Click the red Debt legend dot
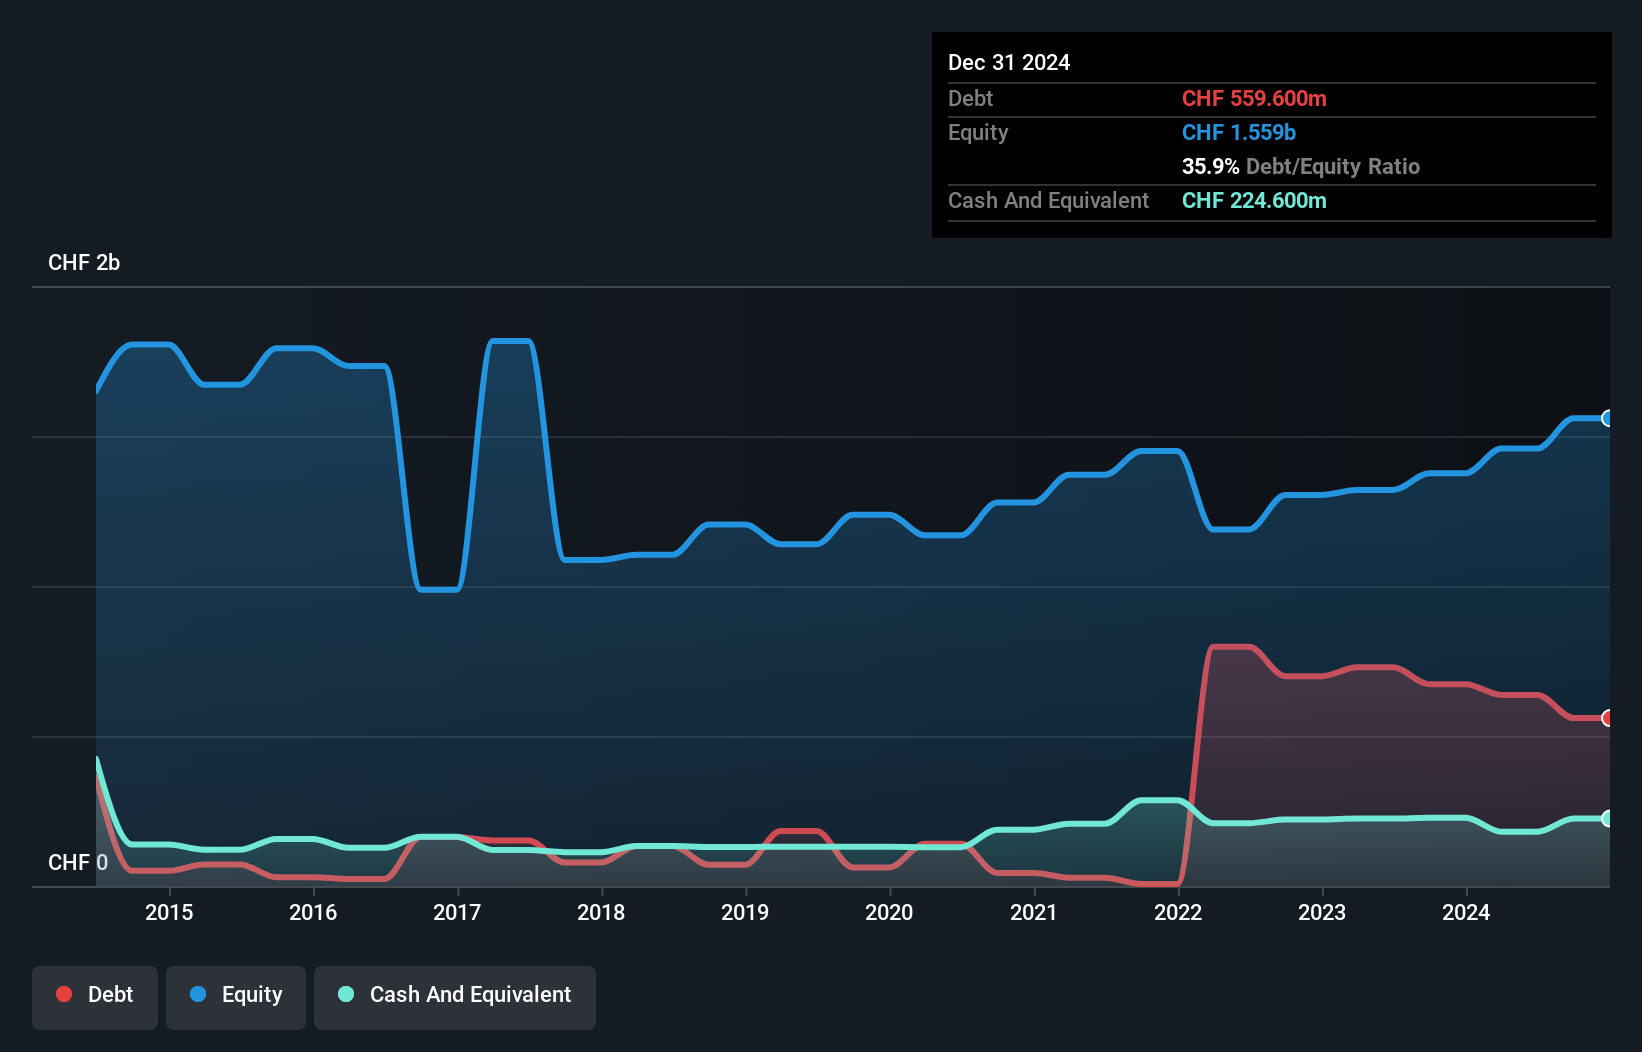 click(x=64, y=994)
